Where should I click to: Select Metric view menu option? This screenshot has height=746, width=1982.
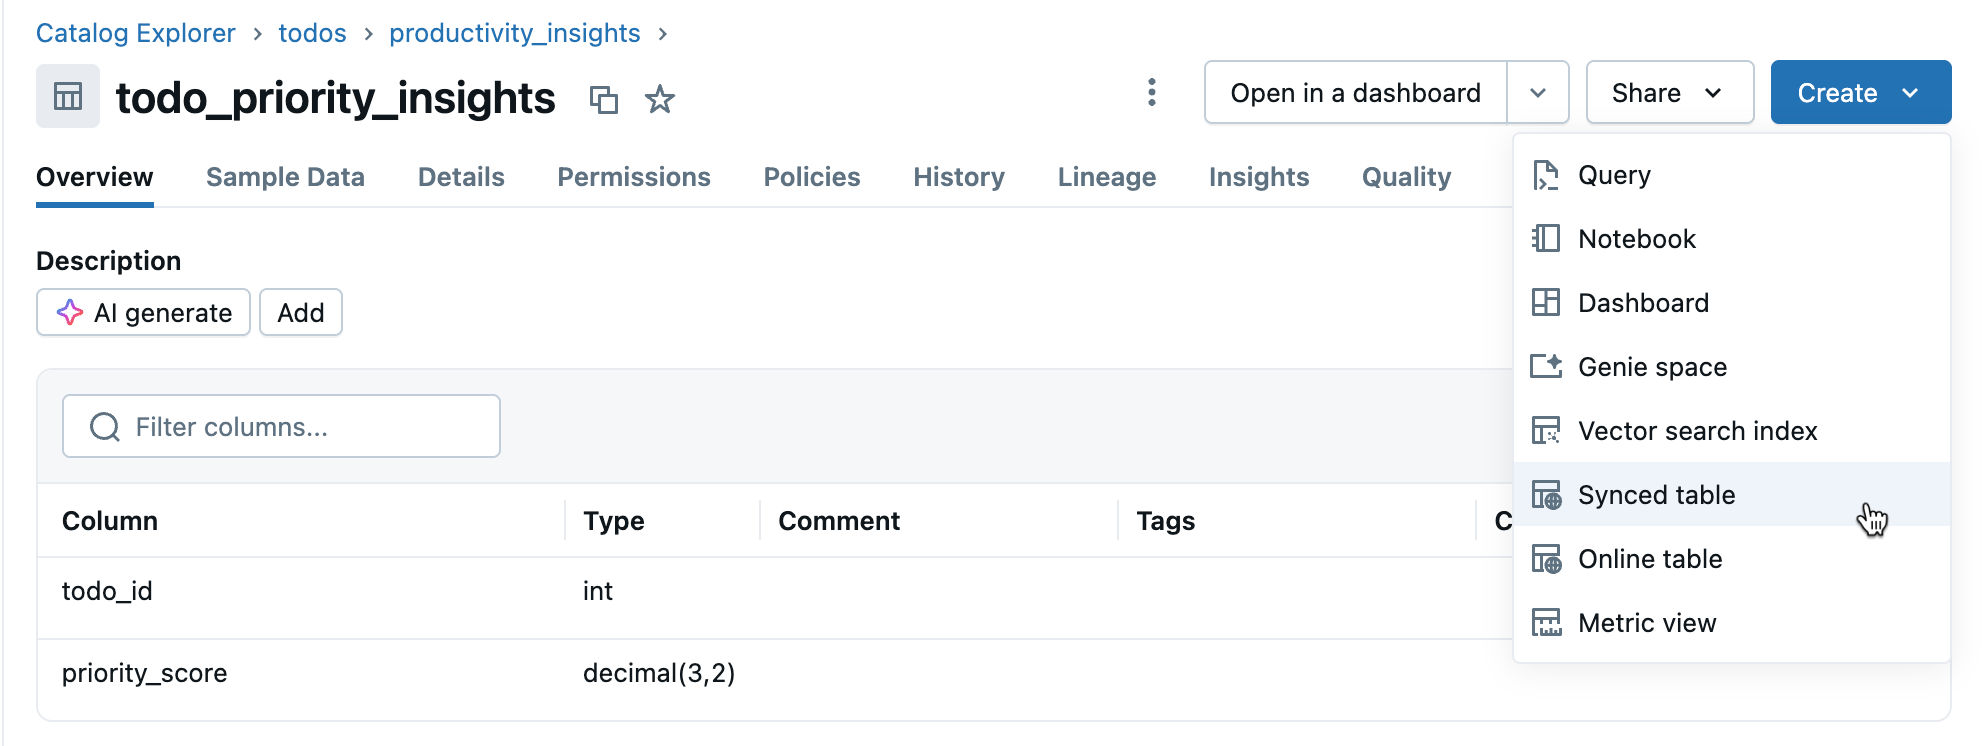click(x=1647, y=623)
